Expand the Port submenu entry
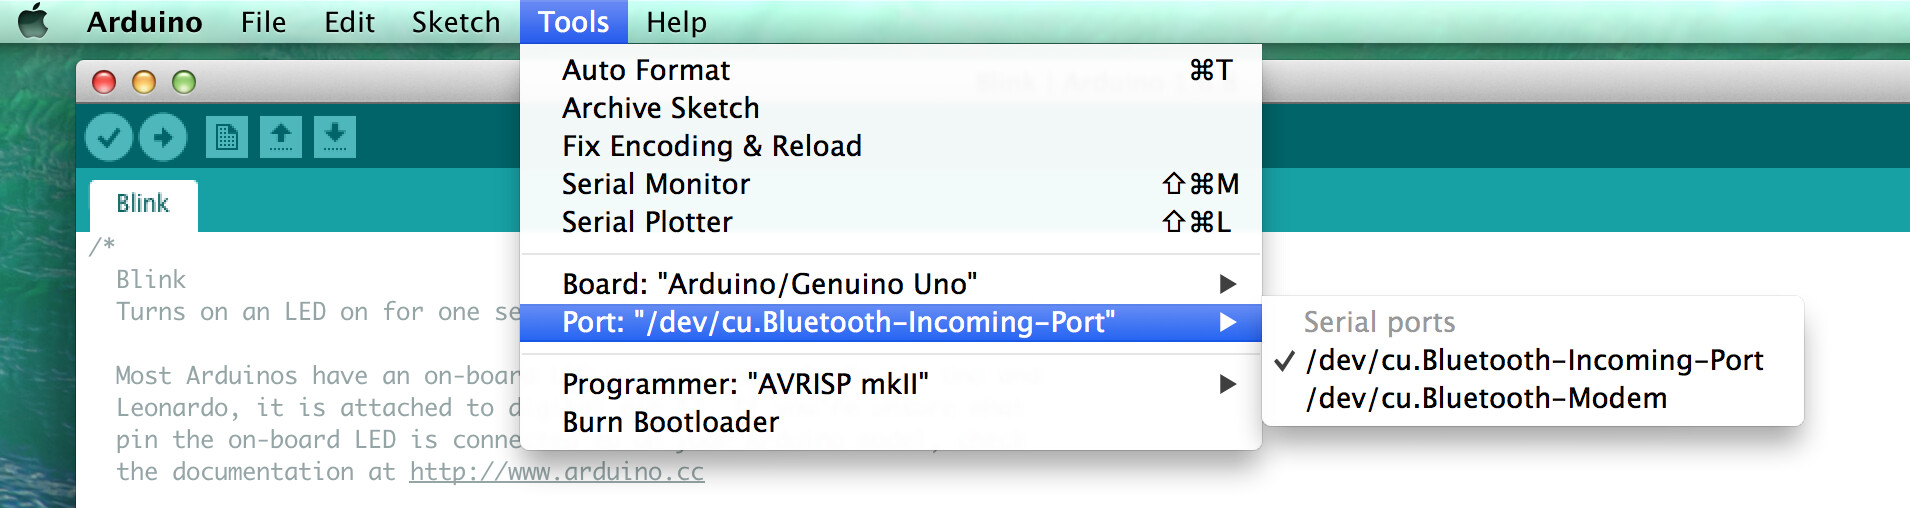Viewport: 1910px width, 508px height. click(x=891, y=322)
